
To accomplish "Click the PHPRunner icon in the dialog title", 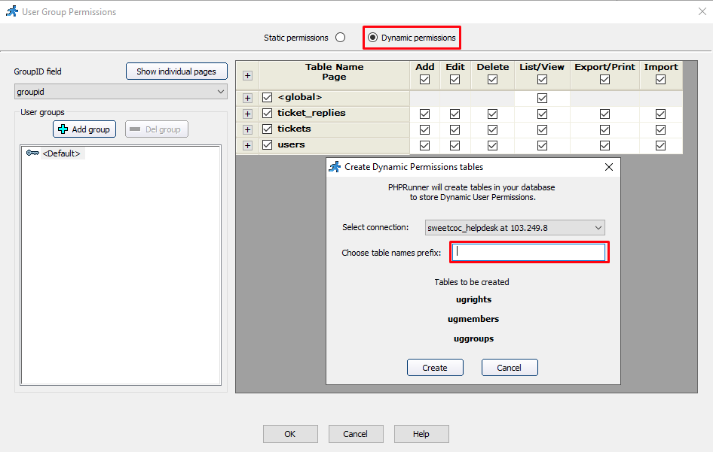I will tap(335, 167).
